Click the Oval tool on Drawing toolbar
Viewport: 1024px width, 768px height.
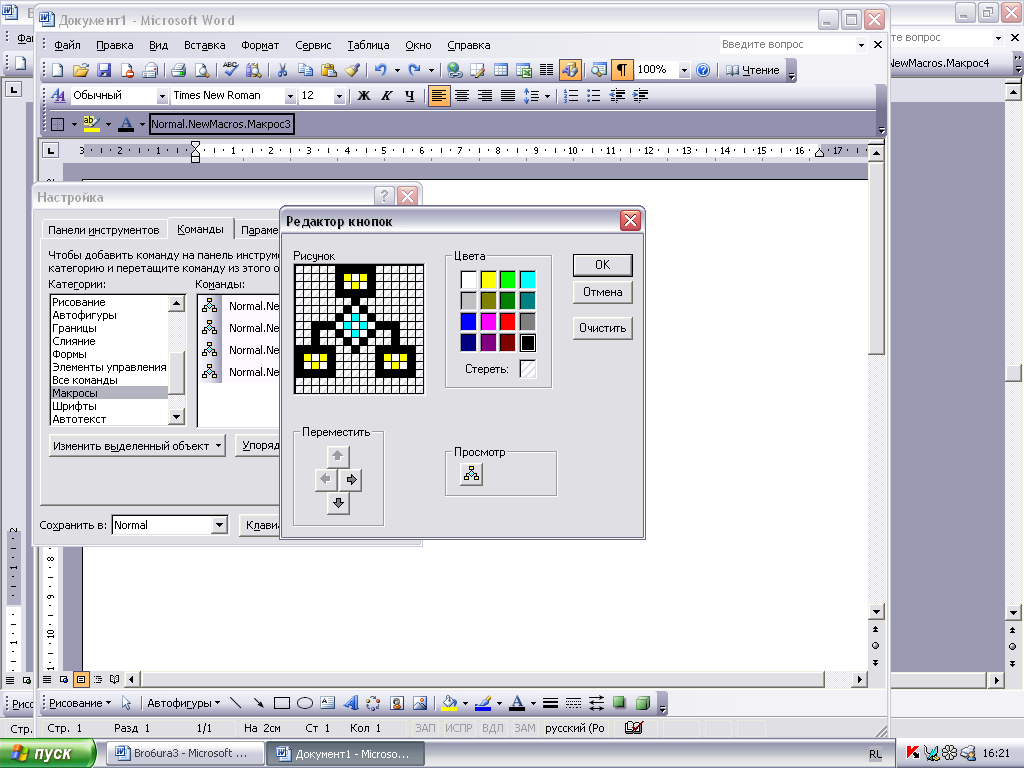304,703
